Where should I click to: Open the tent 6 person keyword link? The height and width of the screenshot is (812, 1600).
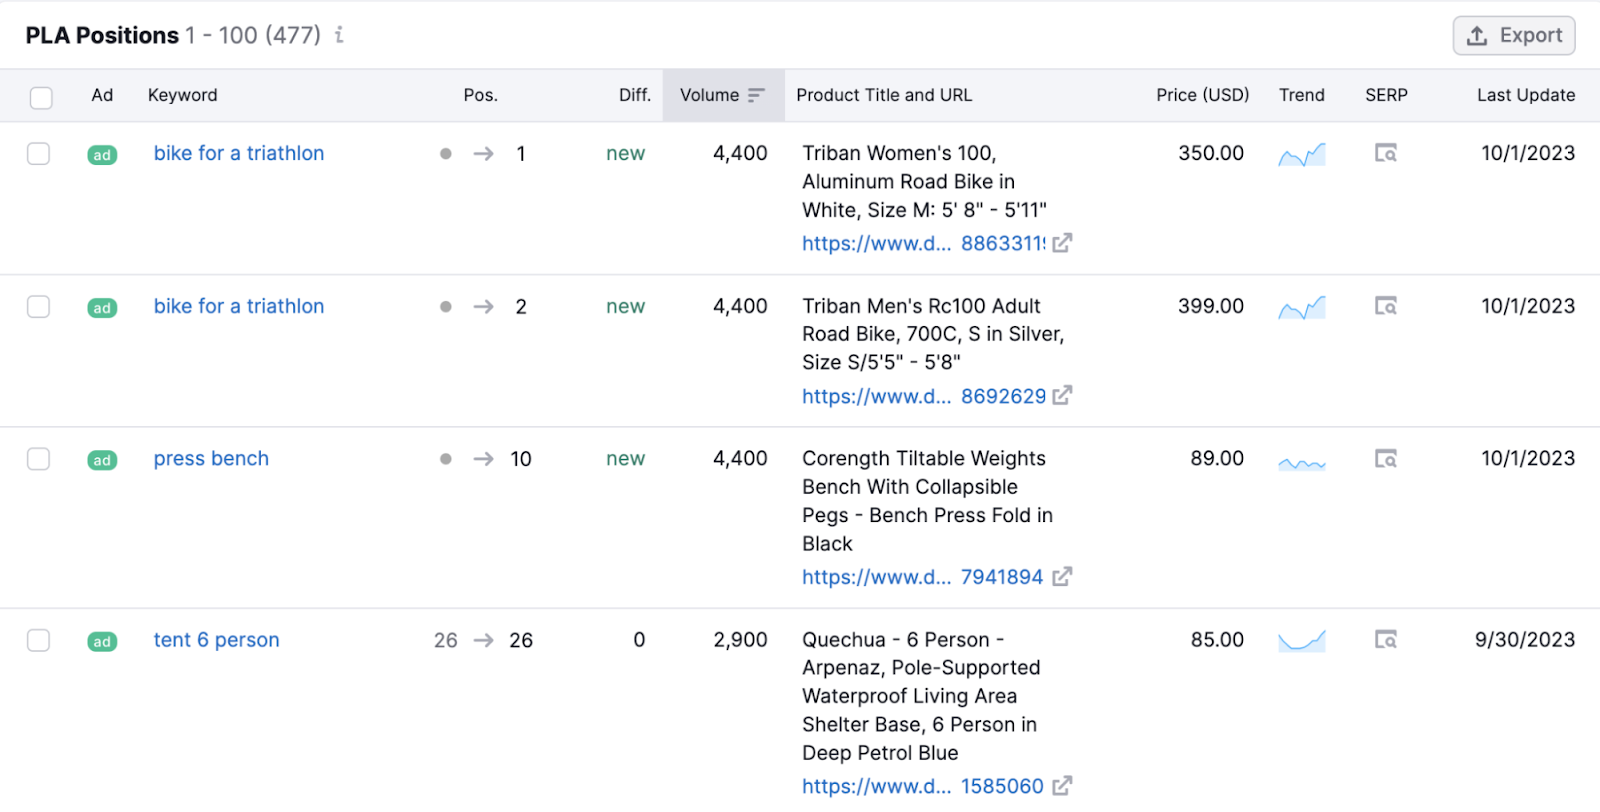(216, 640)
